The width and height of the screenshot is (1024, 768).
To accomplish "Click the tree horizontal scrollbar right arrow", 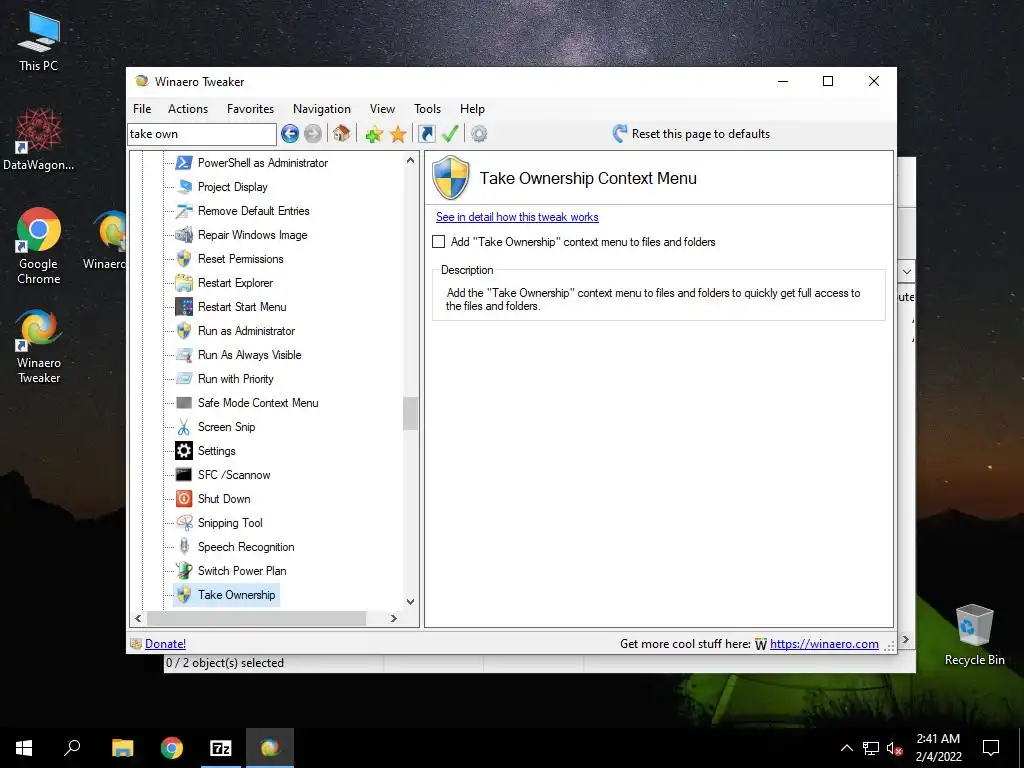I will 394,618.
